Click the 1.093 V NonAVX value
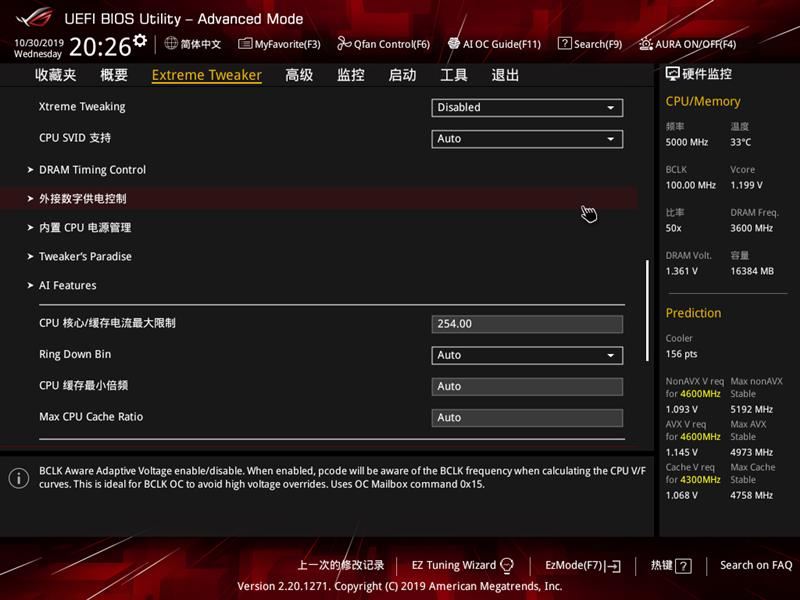The width and height of the screenshot is (800, 600). point(682,410)
